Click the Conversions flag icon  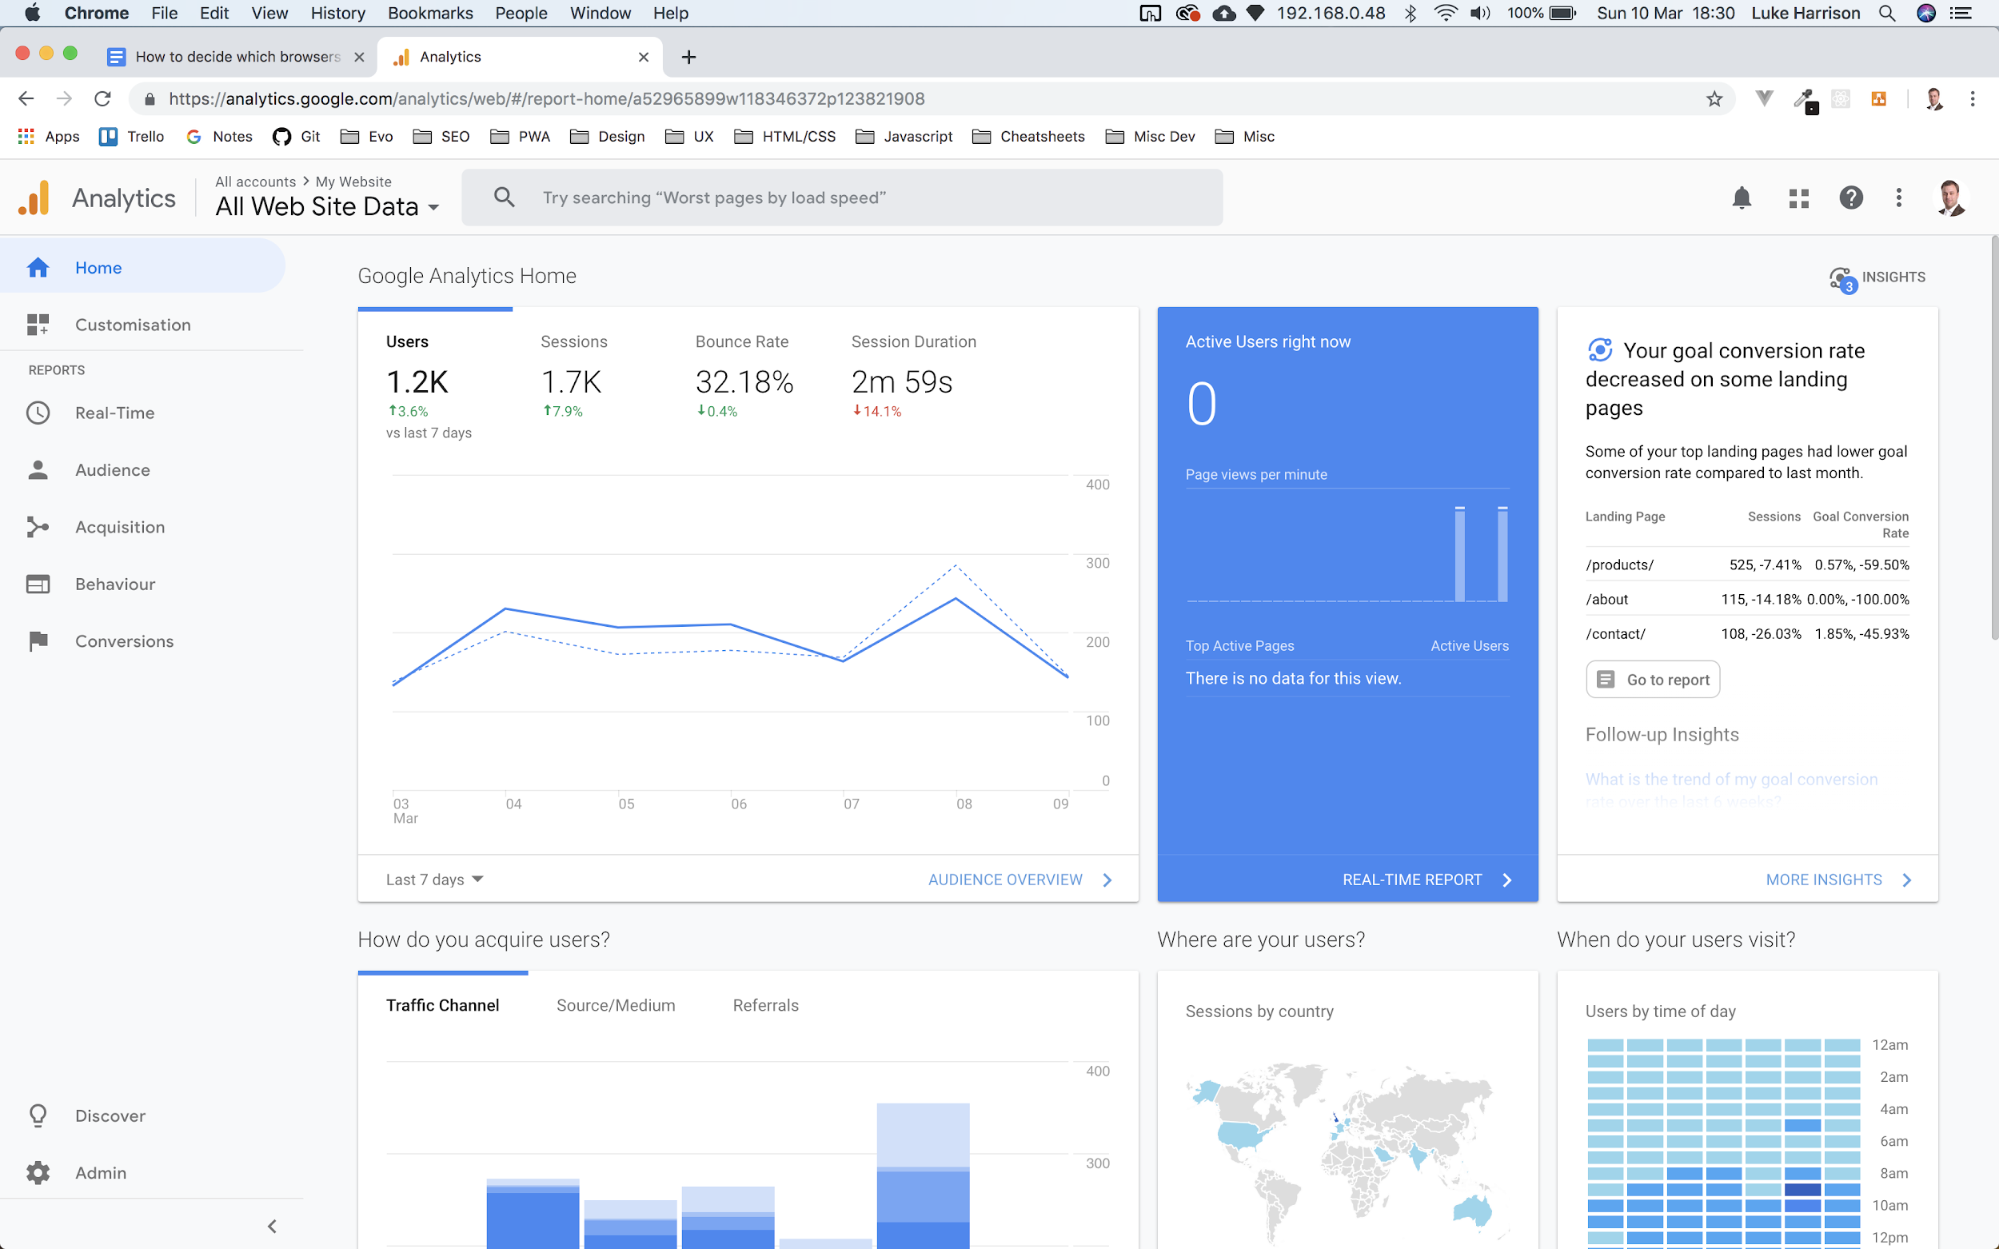[x=38, y=641]
